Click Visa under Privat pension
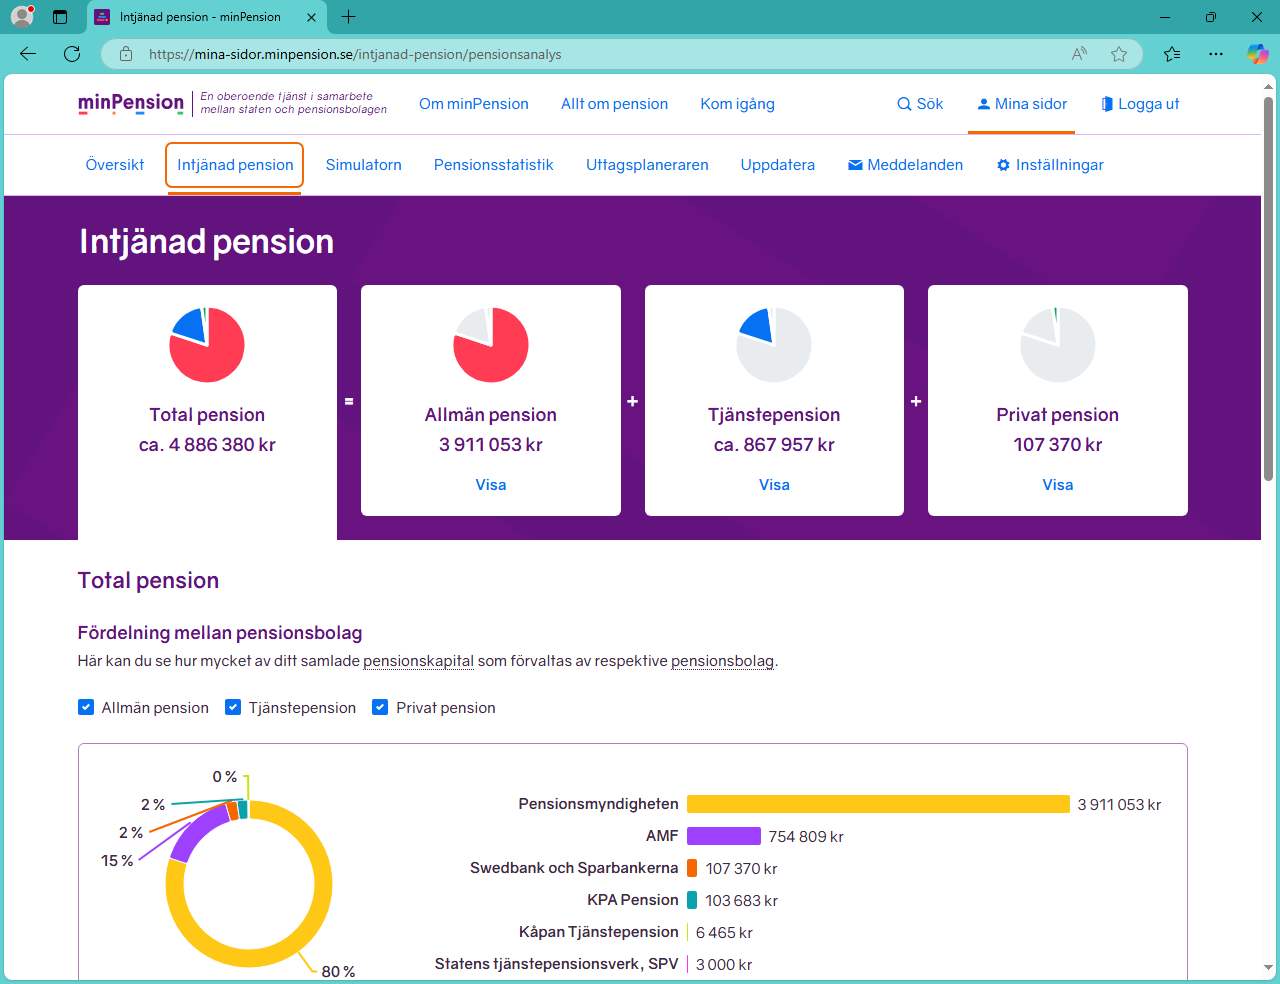 [x=1058, y=485]
